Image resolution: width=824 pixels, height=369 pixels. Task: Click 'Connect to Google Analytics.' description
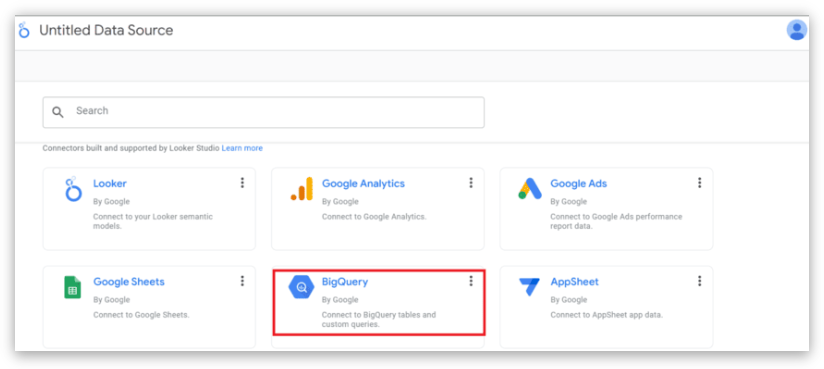(374, 217)
